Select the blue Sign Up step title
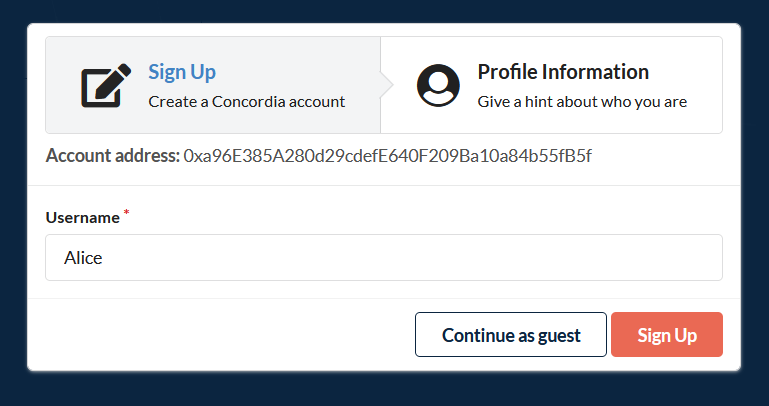This screenshot has width=769, height=406. tap(182, 72)
